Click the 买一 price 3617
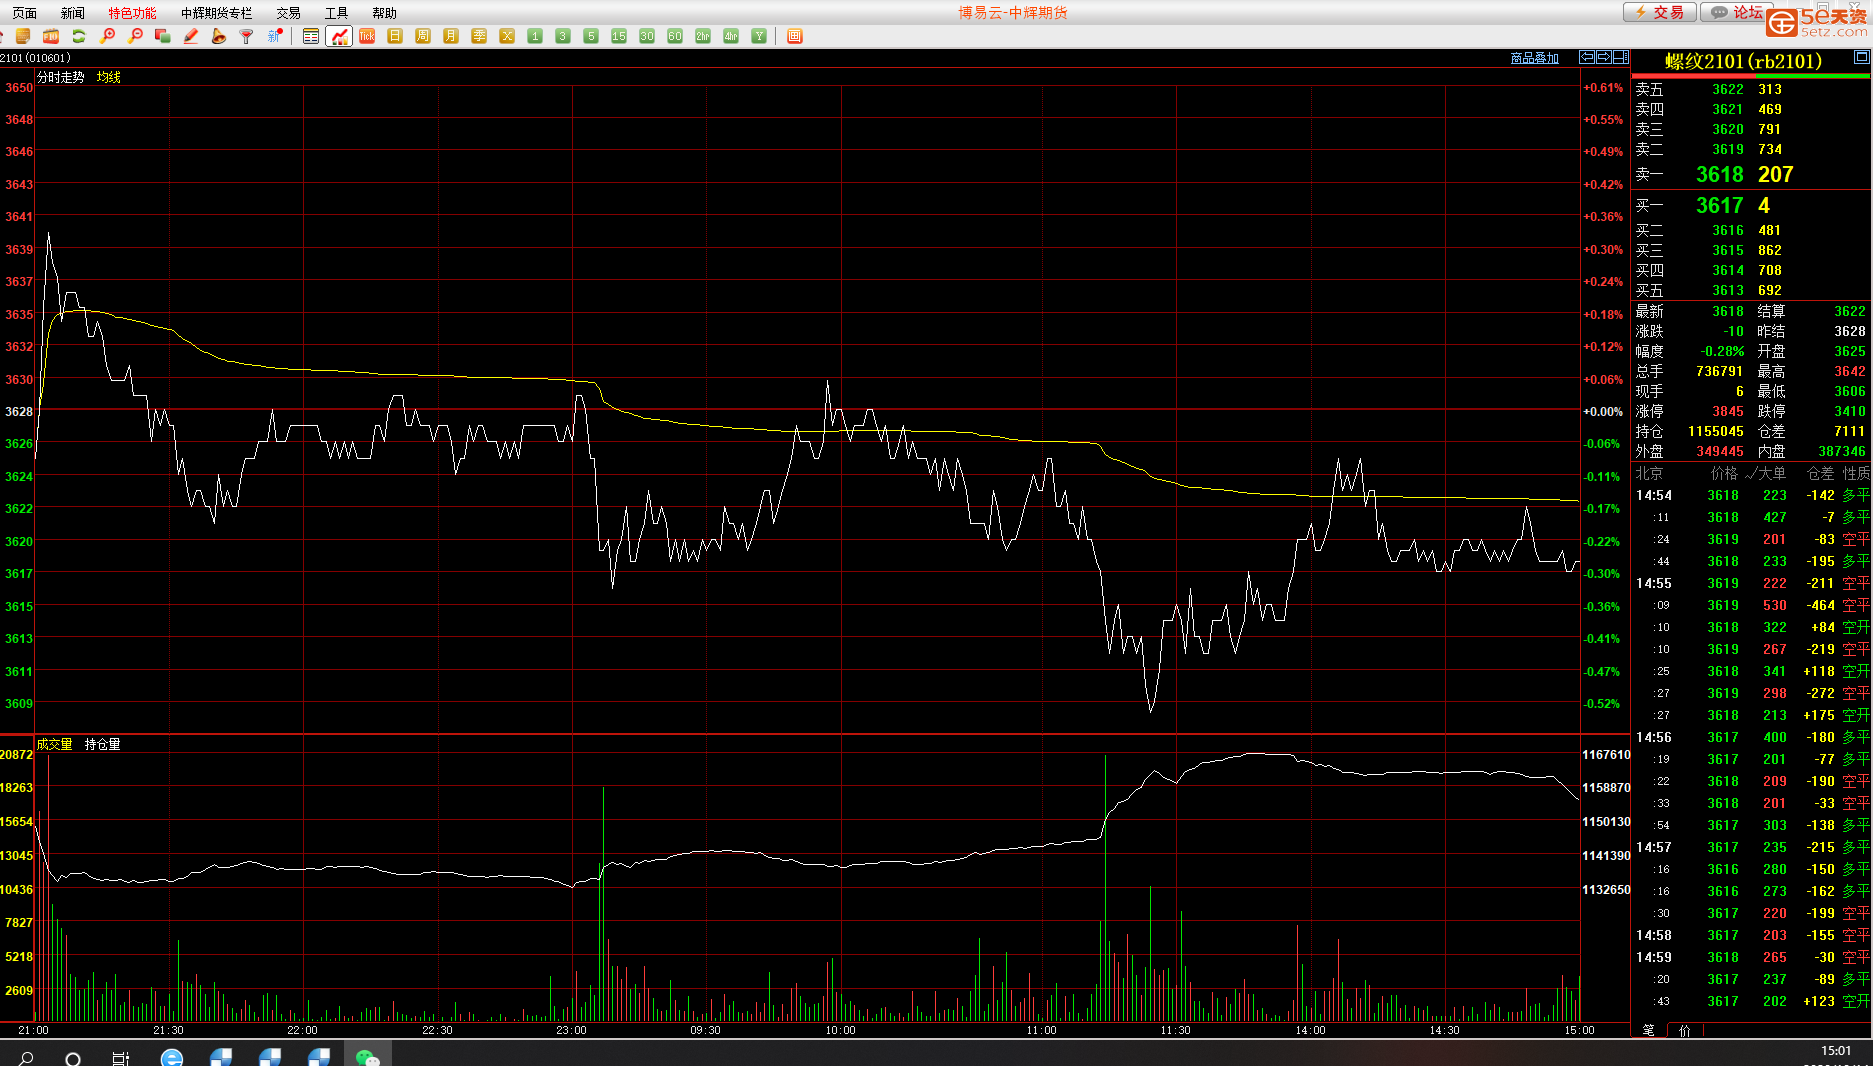This screenshot has height=1066, width=1873. pyautogui.click(x=1719, y=205)
